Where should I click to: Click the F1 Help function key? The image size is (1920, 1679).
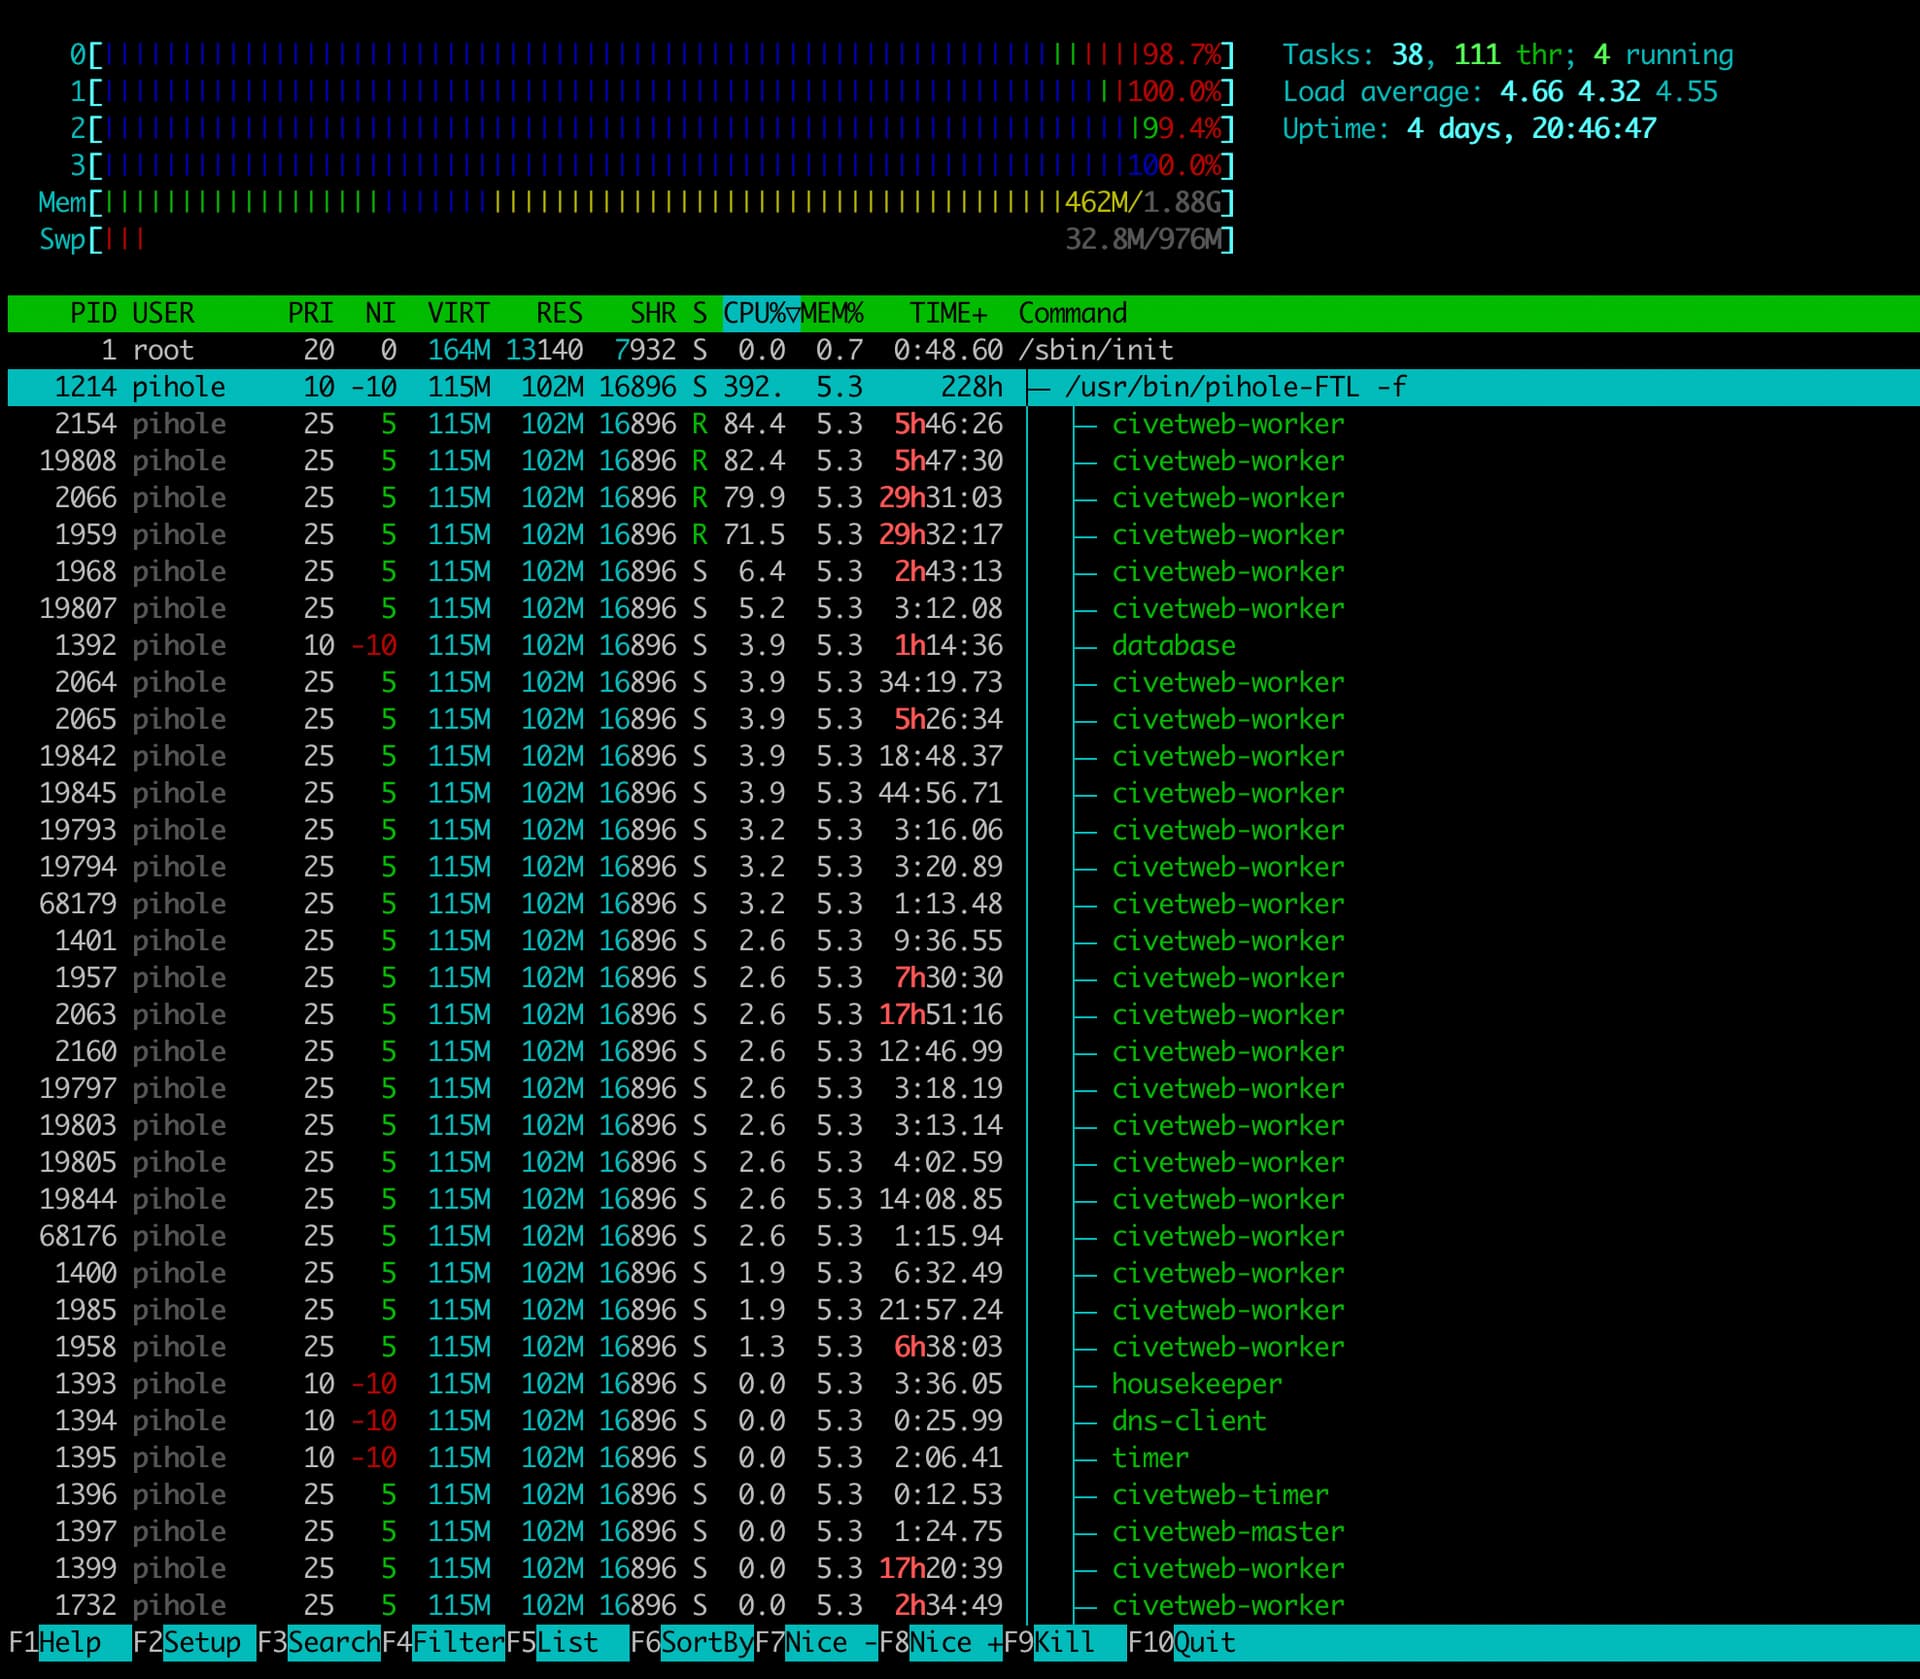[x=68, y=1643]
